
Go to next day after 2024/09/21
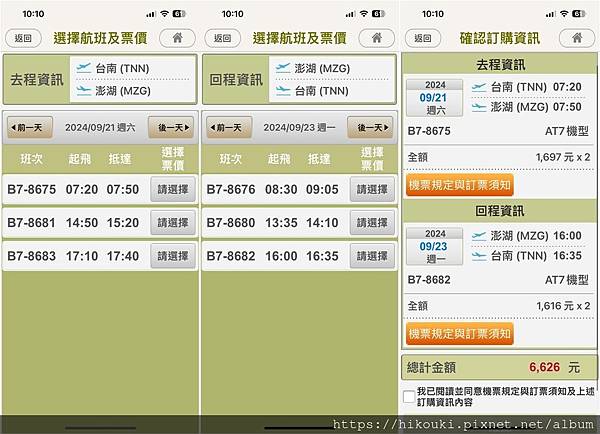tap(171, 127)
